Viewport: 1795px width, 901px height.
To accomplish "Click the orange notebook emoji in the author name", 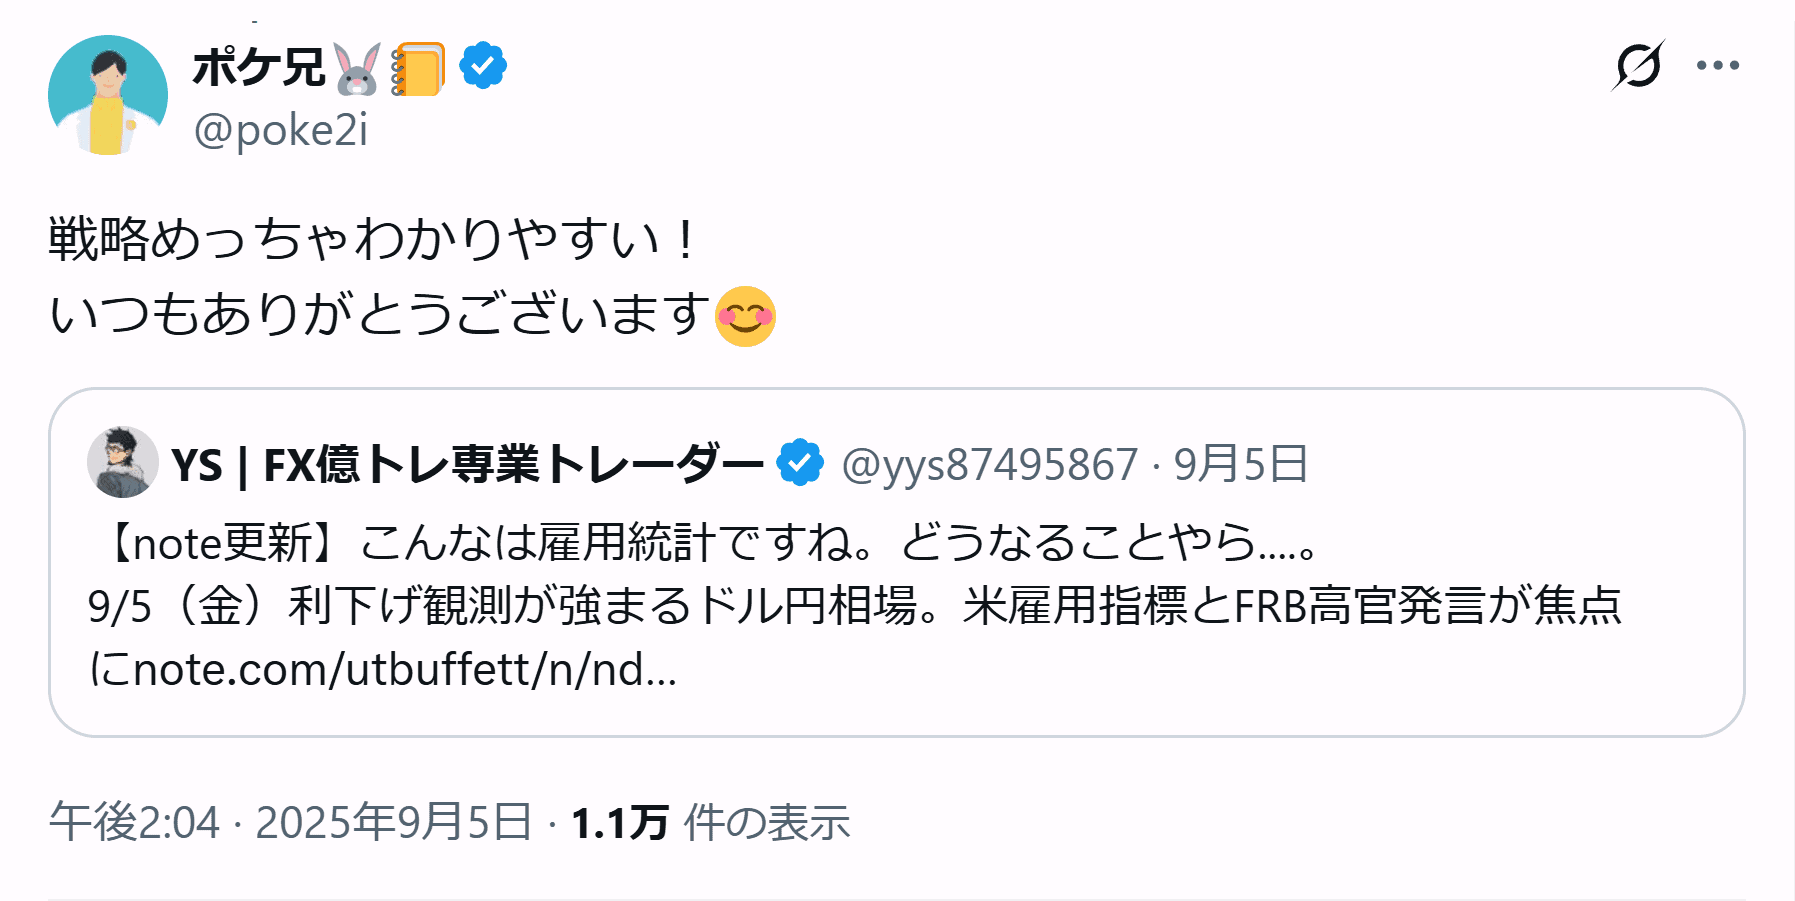I will click(x=418, y=68).
